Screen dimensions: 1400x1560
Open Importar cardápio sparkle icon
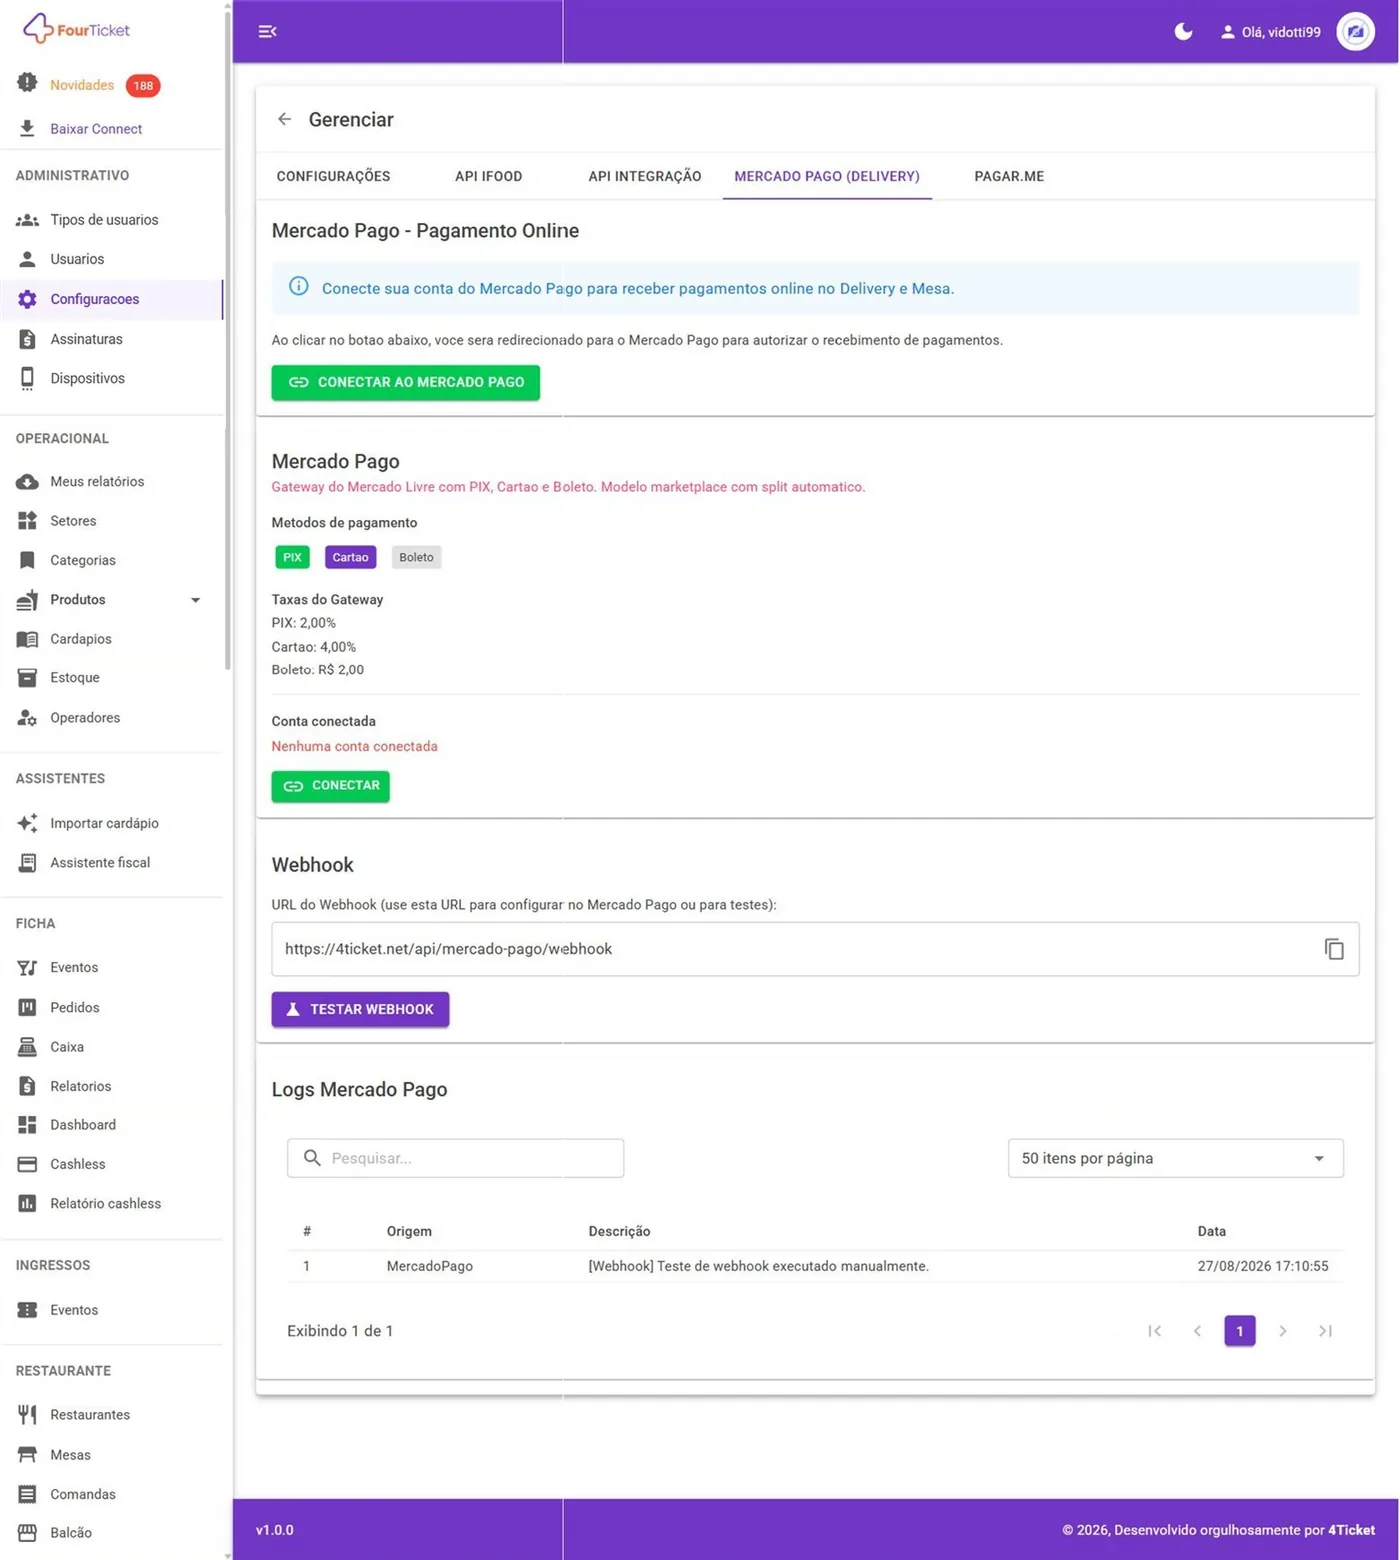27,823
